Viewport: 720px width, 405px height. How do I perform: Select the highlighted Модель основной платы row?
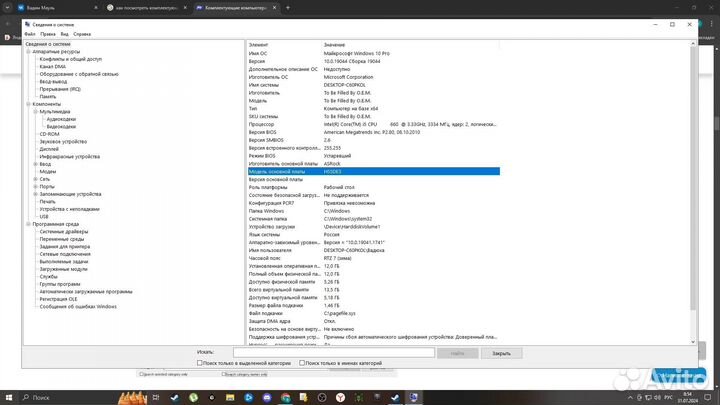tap(374, 171)
